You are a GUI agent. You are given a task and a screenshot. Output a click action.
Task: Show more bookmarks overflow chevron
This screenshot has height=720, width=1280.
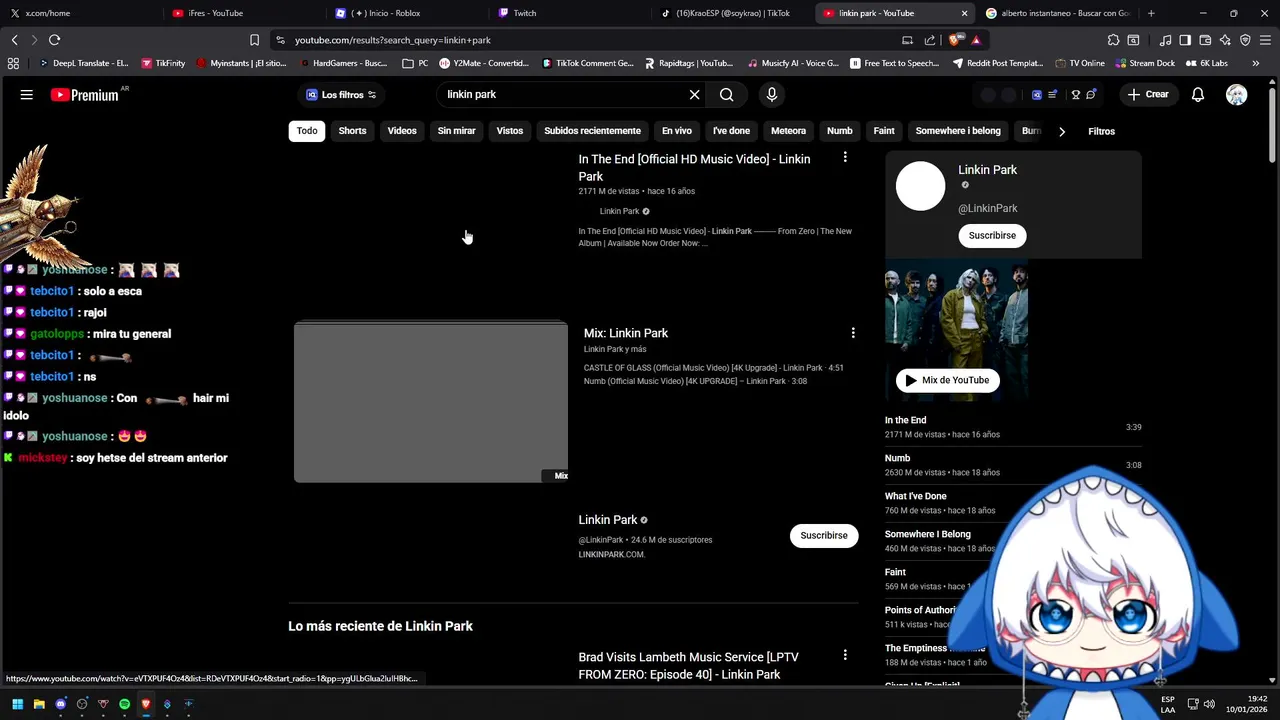1255,63
